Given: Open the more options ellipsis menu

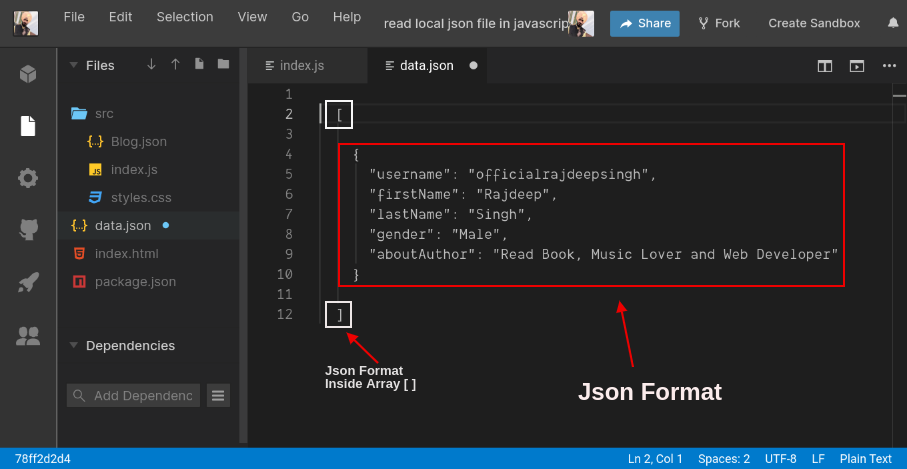Looking at the screenshot, I should coord(889,66).
